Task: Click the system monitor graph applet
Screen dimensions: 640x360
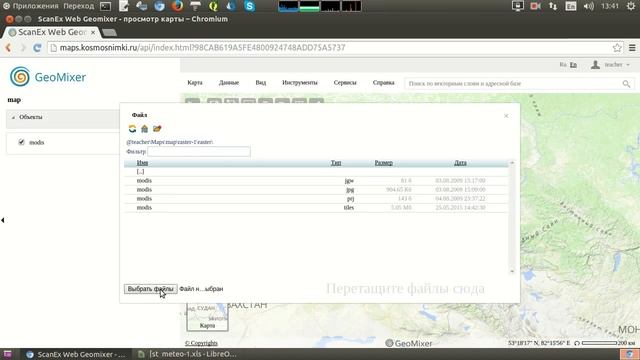Action: point(320,6)
